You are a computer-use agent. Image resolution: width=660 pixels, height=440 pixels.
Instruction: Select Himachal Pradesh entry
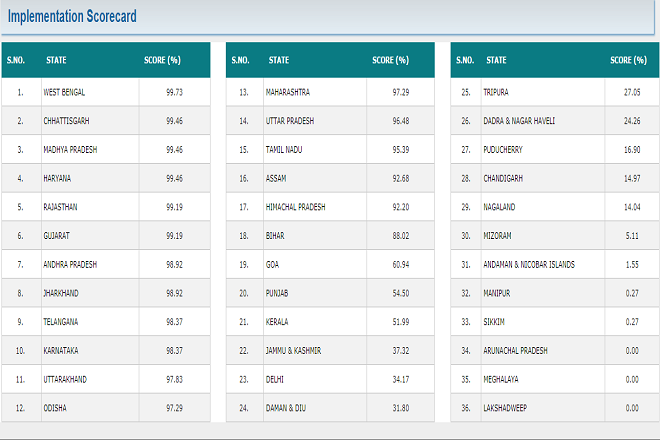coord(295,207)
